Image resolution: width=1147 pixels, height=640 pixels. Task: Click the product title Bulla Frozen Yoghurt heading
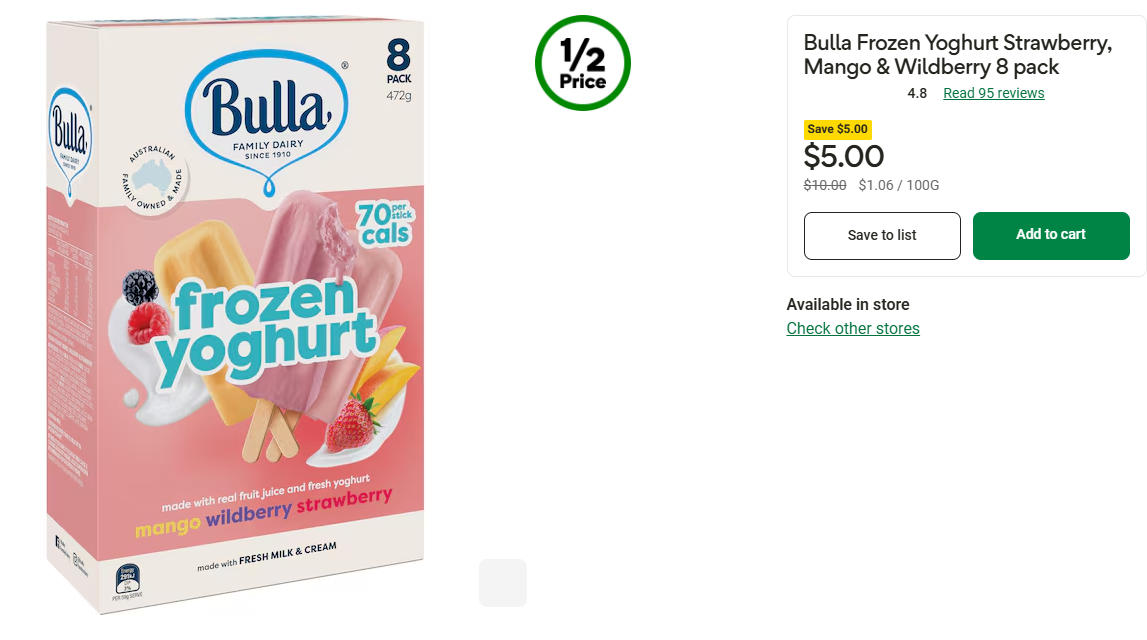pyautogui.click(x=958, y=55)
